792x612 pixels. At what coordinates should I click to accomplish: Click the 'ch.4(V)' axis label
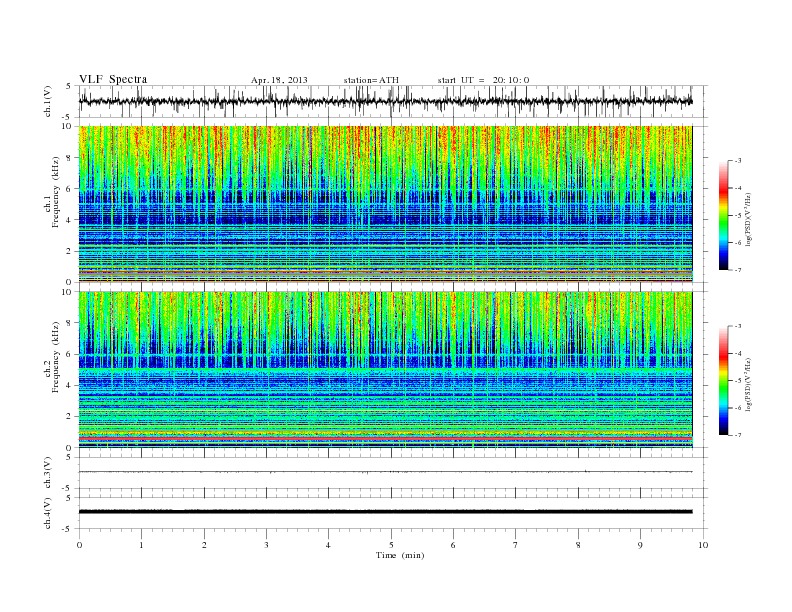[48, 513]
